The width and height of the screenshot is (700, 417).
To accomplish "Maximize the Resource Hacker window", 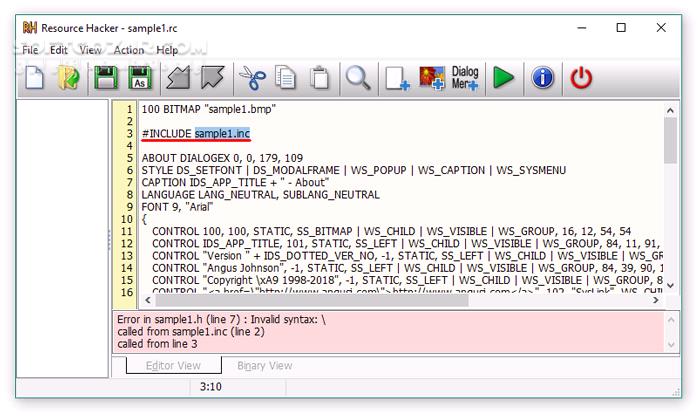I will pos(621,28).
